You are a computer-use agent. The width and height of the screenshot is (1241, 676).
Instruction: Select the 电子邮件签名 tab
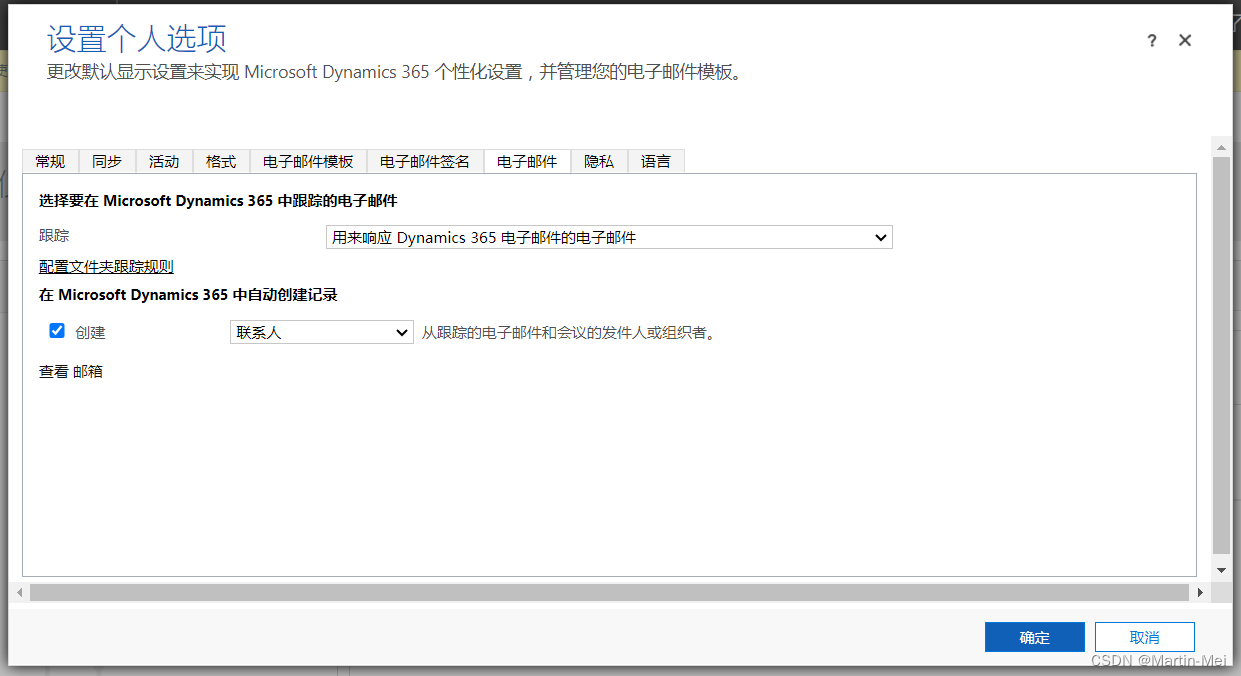point(425,161)
